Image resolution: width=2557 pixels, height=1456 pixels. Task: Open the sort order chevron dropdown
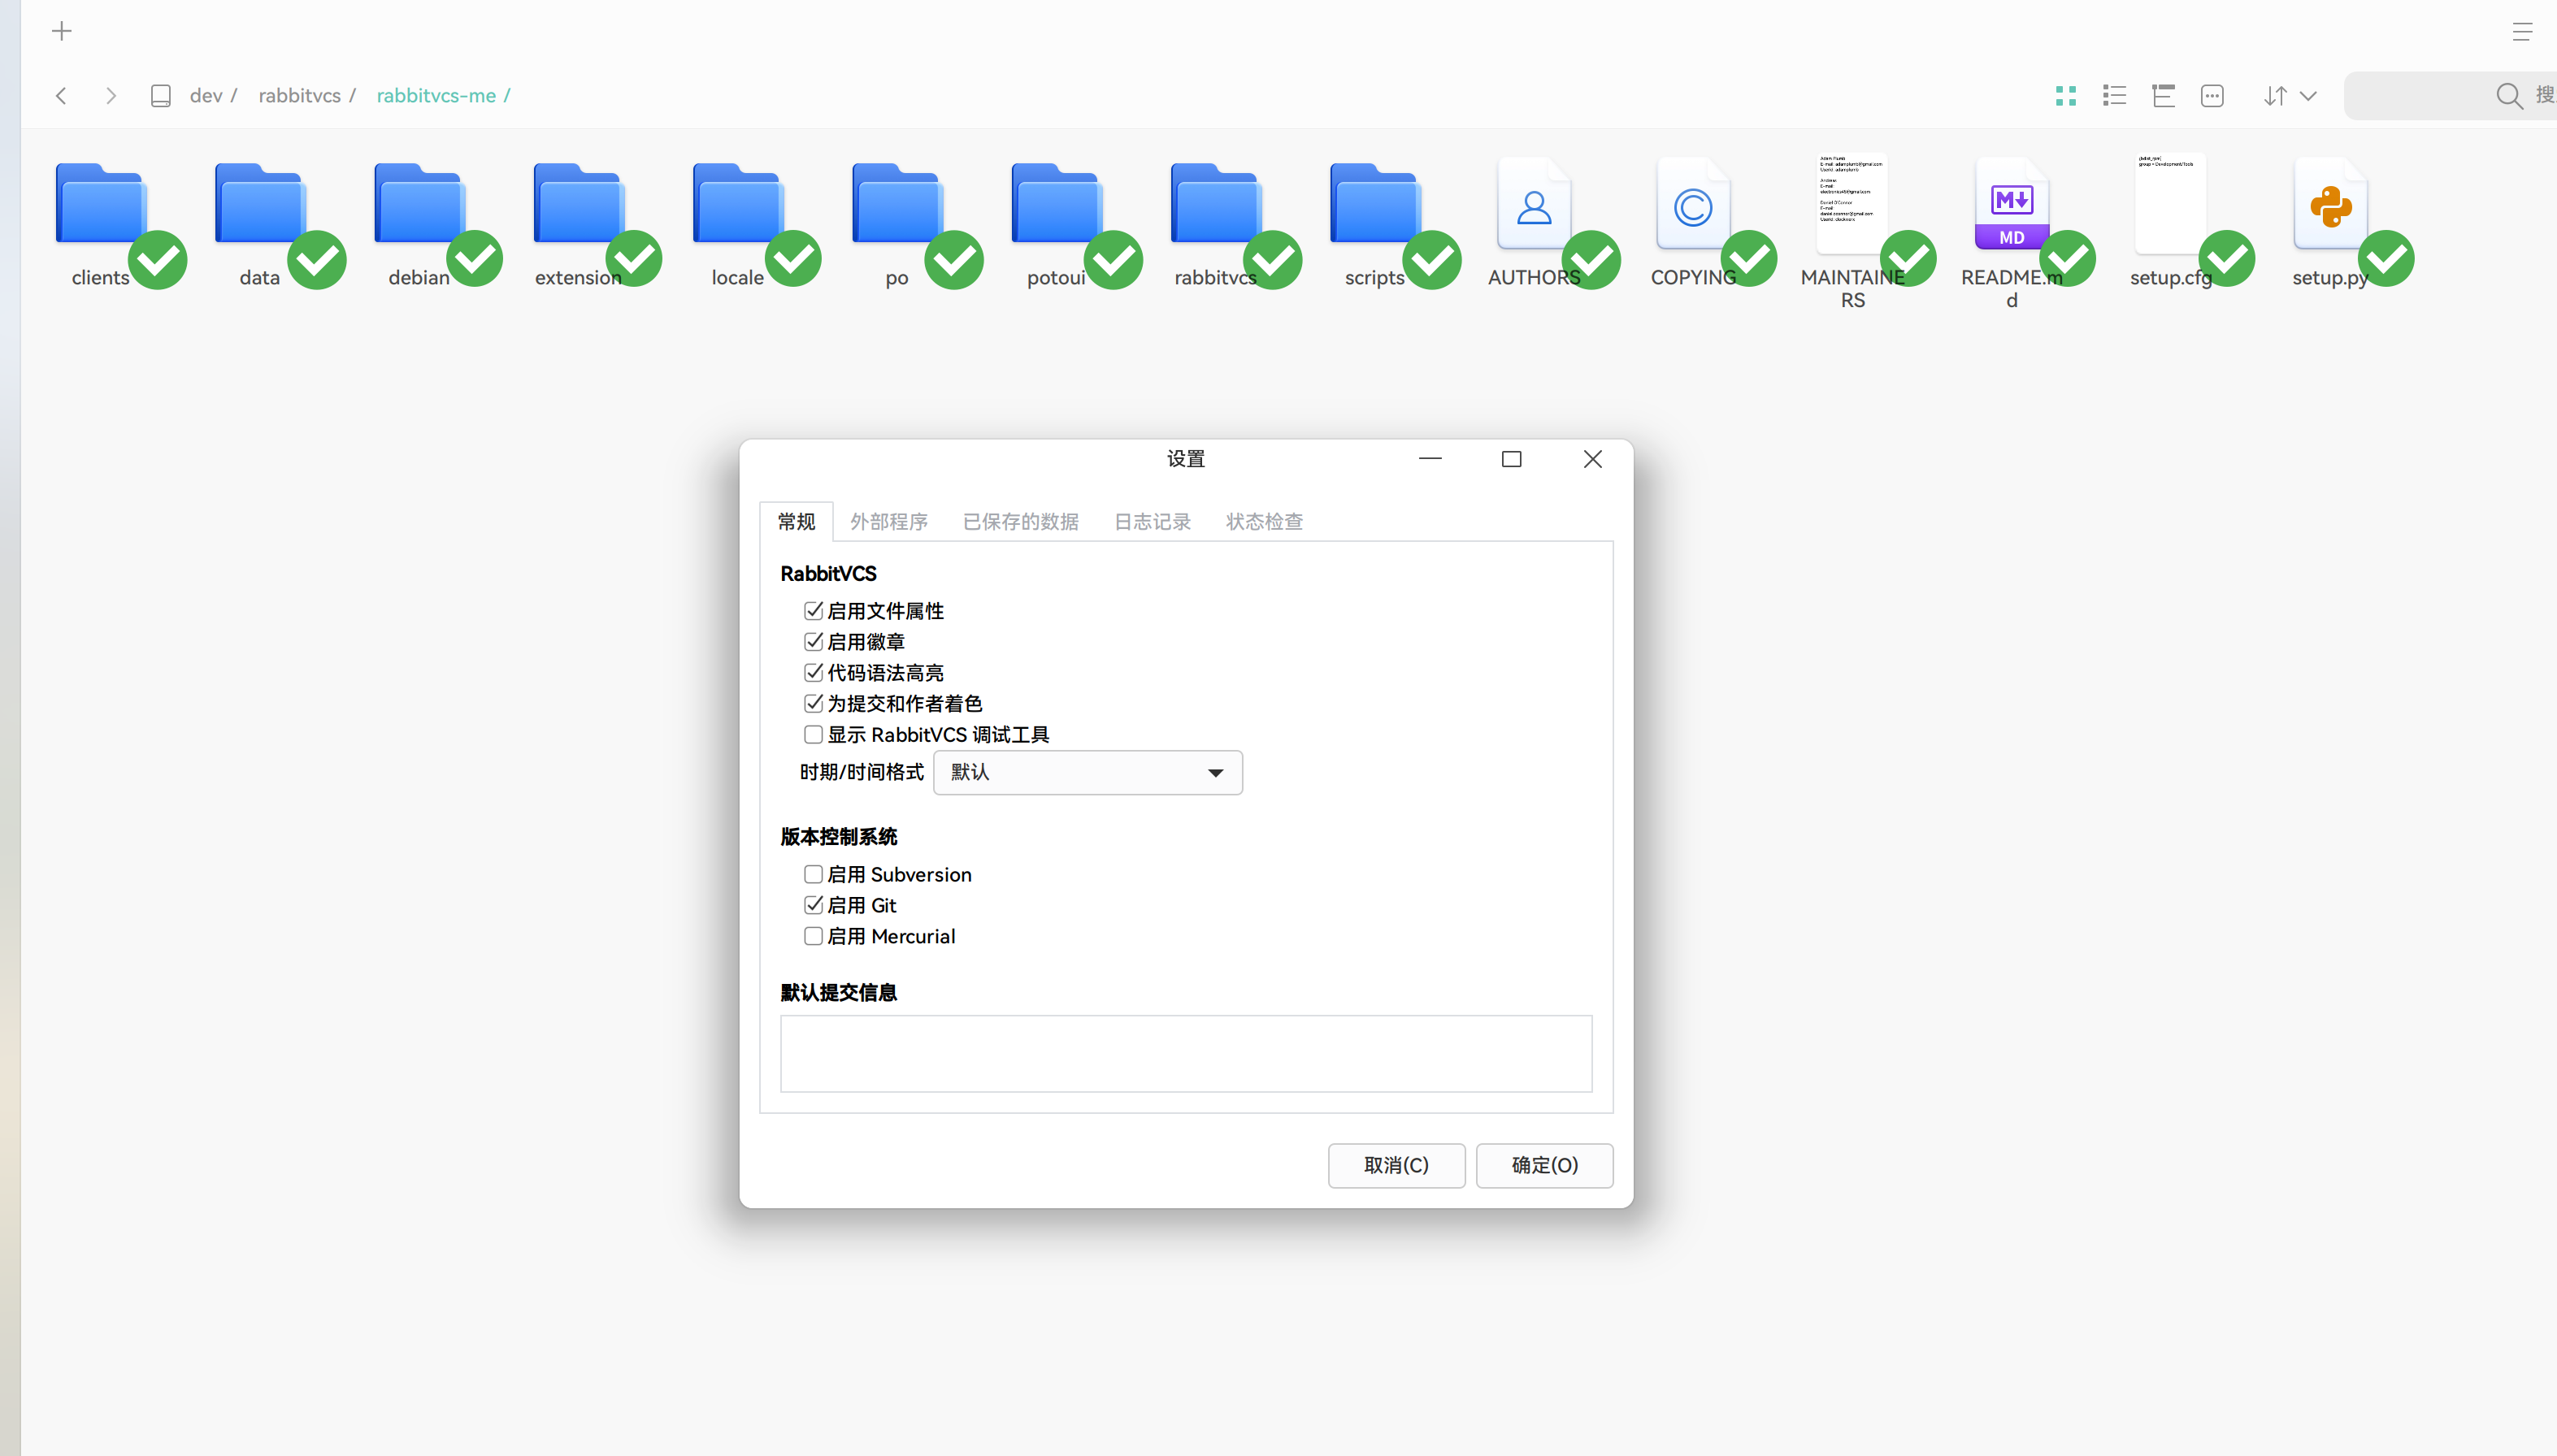point(2308,95)
